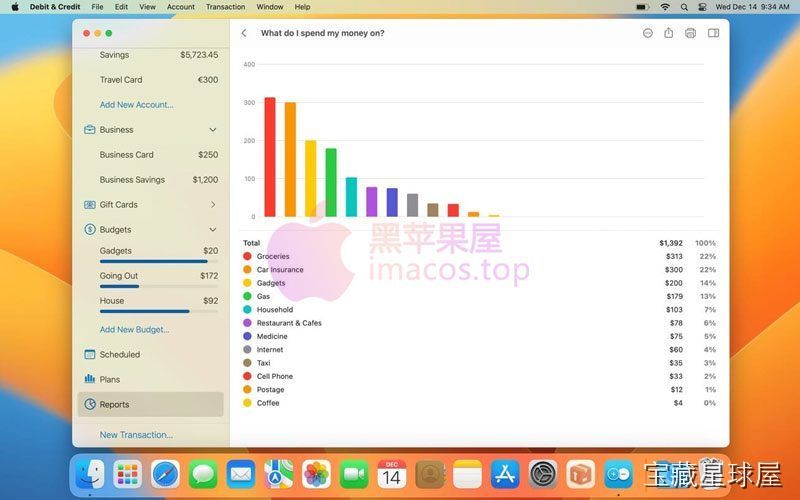
Task: Open Launchpad from the dock
Action: [128, 474]
